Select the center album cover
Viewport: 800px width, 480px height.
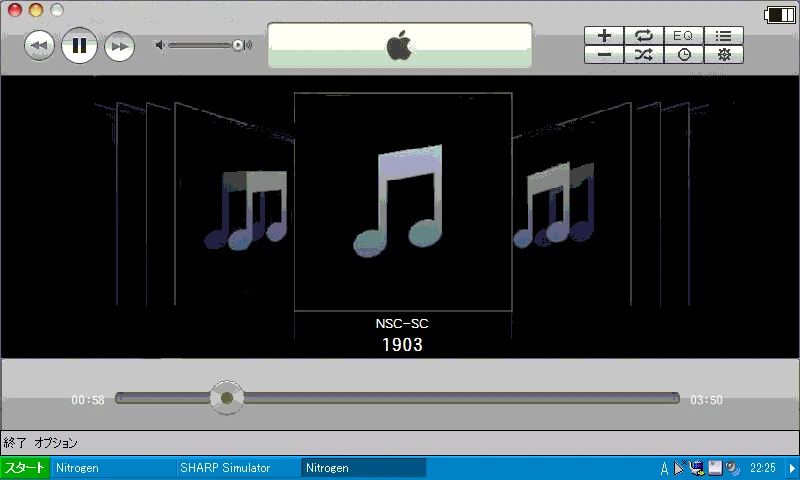coord(403,202)
